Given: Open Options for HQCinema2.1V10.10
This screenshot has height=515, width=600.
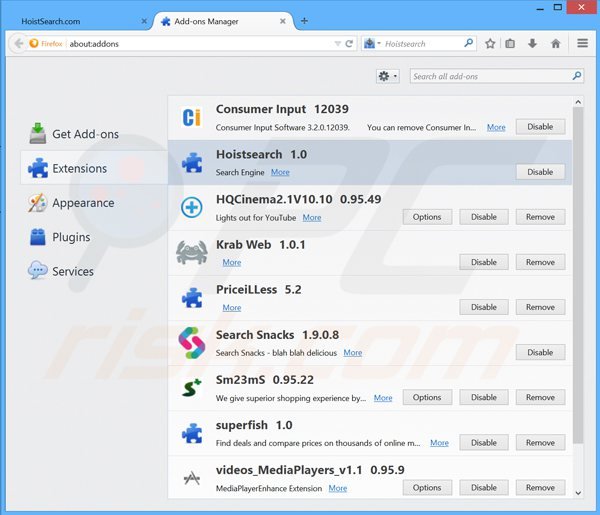Looking at the screenshot, I should pyautogui.click(x=427, y=217).
